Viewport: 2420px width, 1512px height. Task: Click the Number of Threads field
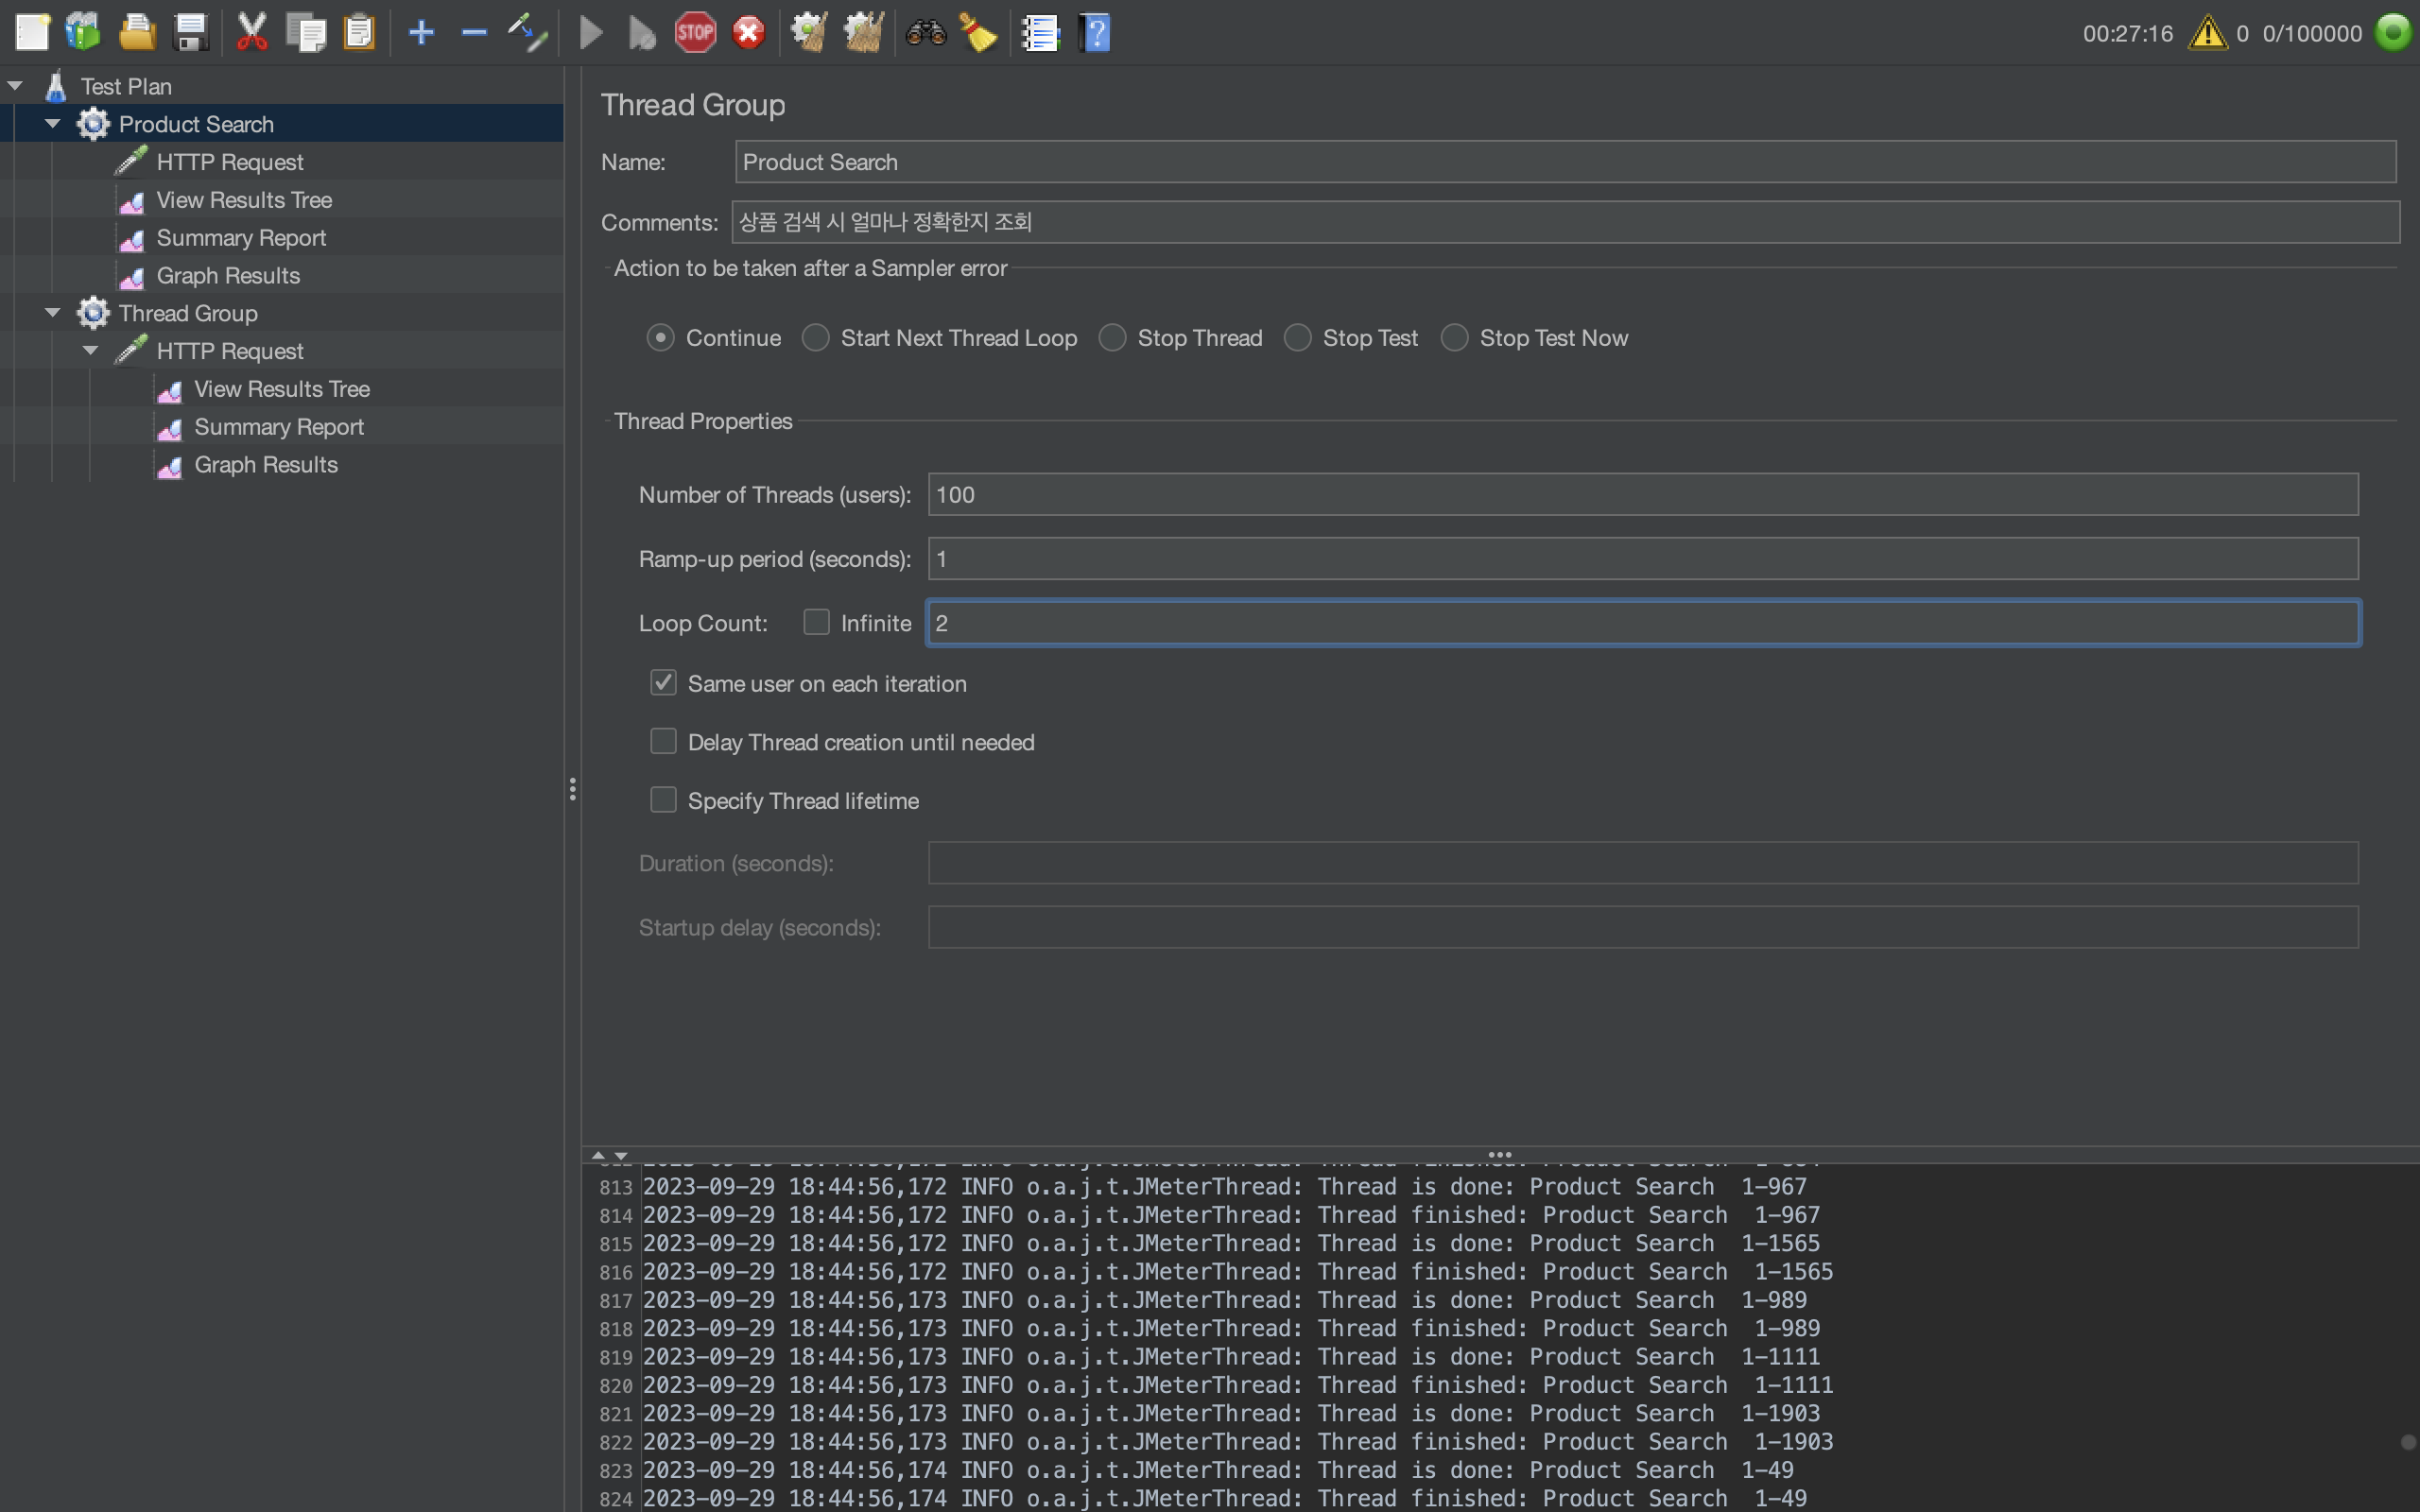coord(1642,495)
